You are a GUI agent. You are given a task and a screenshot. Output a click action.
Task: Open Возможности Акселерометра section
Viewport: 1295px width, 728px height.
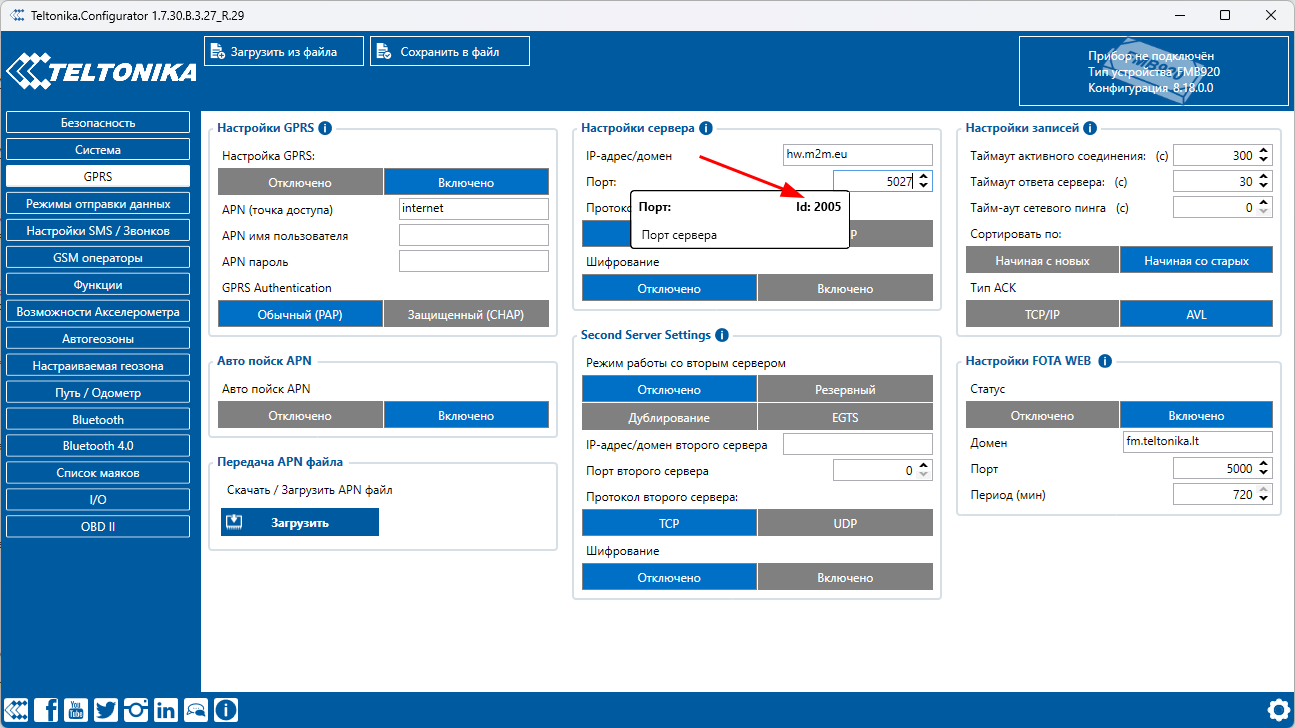(98, 312)
